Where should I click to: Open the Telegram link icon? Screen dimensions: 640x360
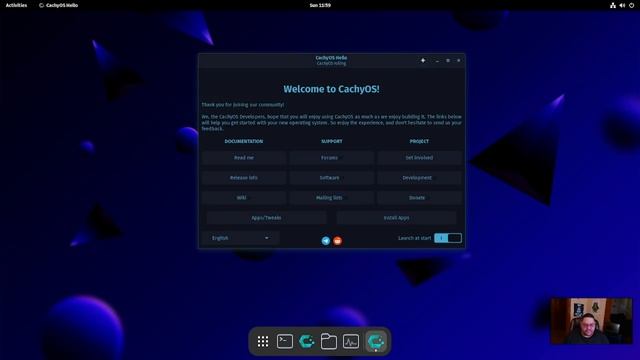[x=326, y=241]
